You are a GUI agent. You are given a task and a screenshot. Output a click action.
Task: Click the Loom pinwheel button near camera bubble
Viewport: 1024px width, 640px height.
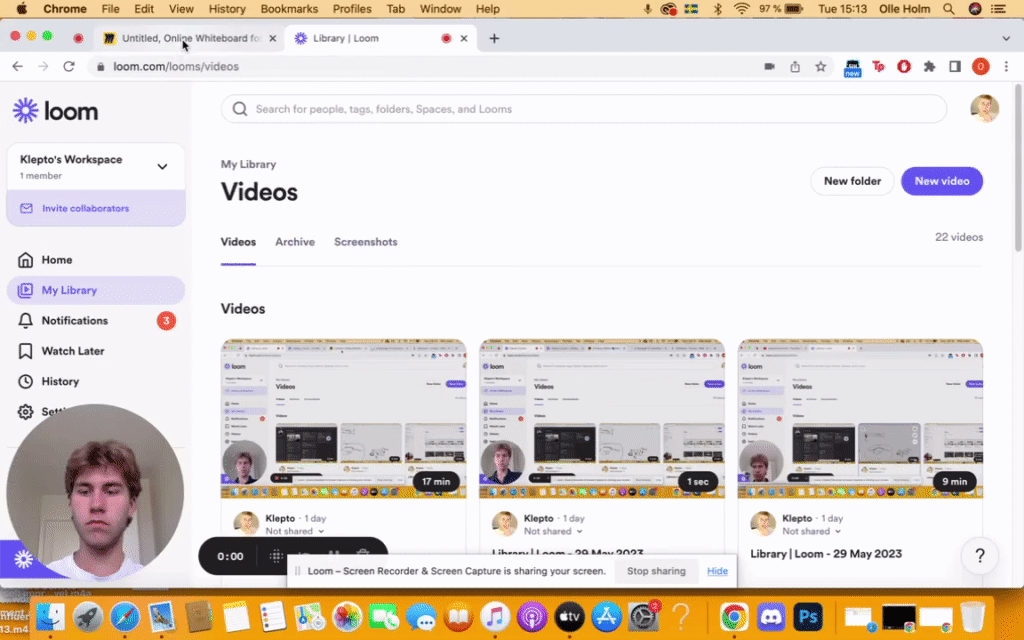click(24, 559)
